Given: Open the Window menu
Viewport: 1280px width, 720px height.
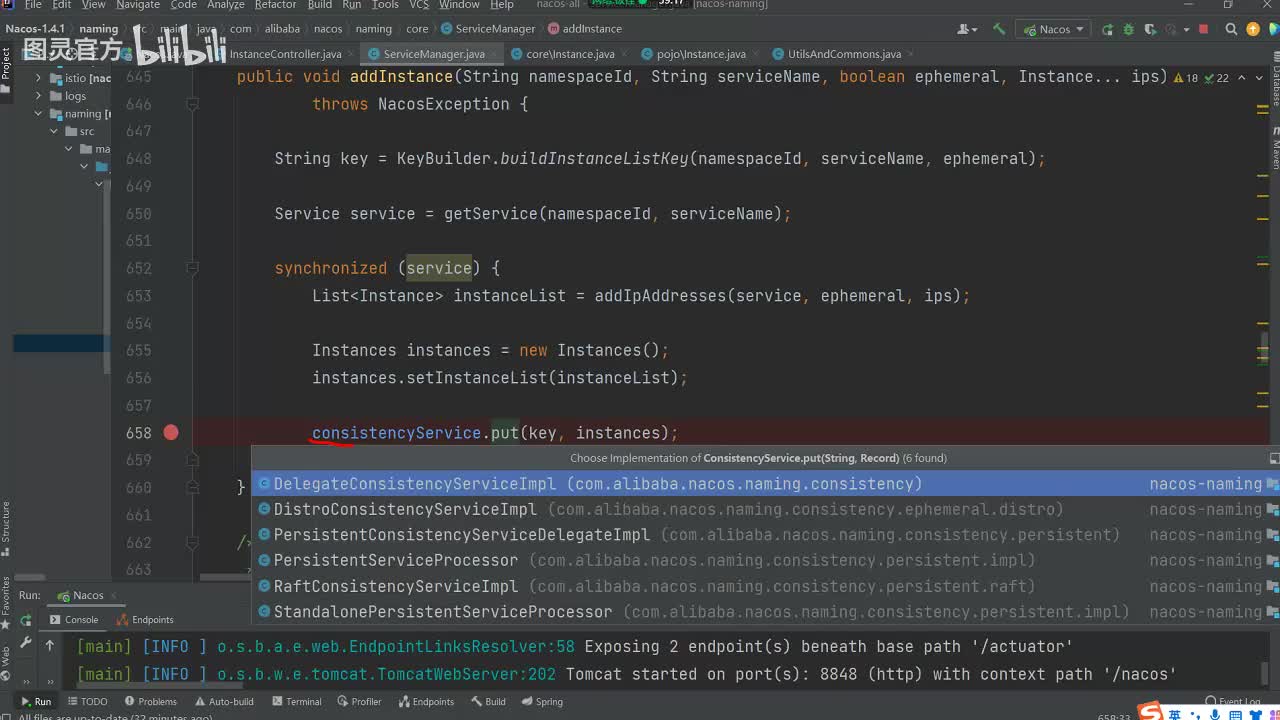Looking at the screenshot, I should click(459, 5).
